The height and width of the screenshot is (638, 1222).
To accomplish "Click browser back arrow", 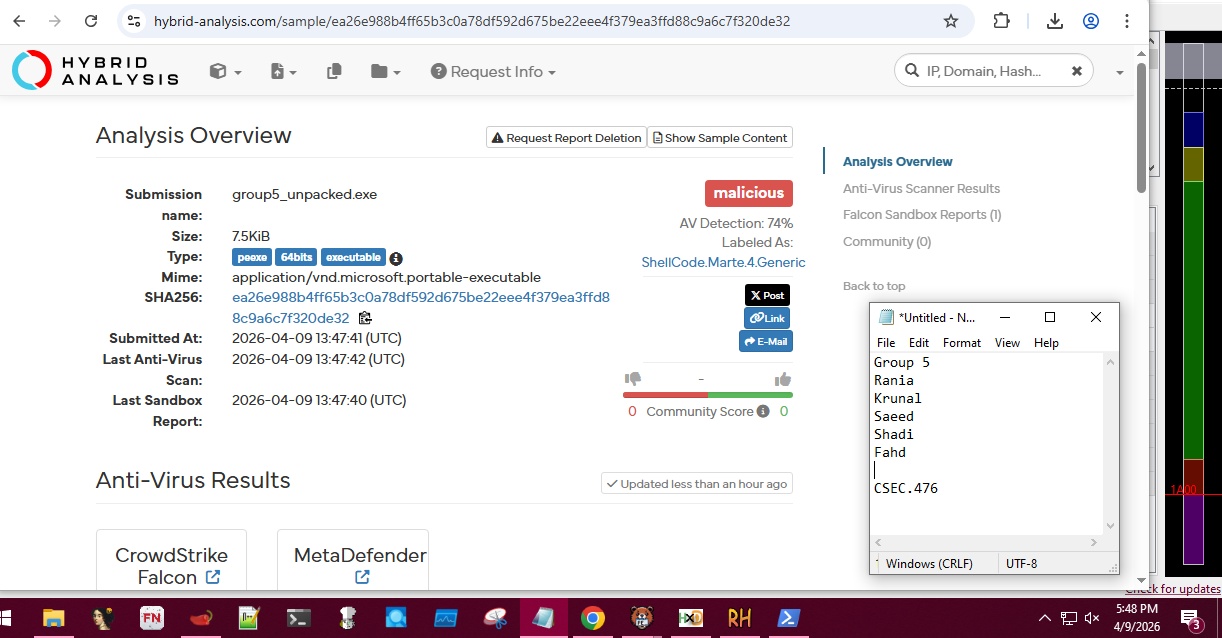I will [19, 21].
